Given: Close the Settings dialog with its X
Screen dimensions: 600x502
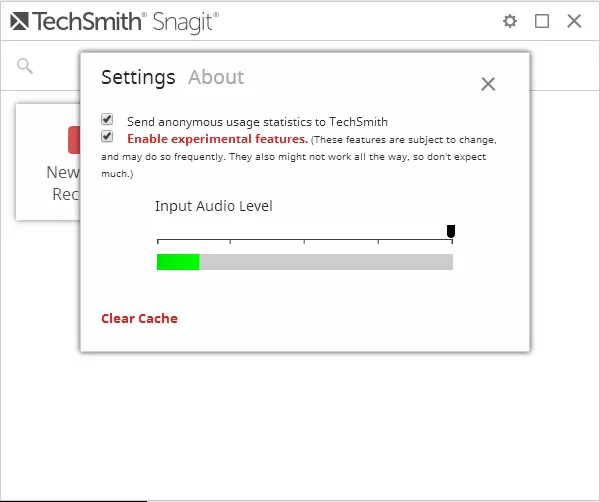Looking at the screenshot, I should click(488, 84).
